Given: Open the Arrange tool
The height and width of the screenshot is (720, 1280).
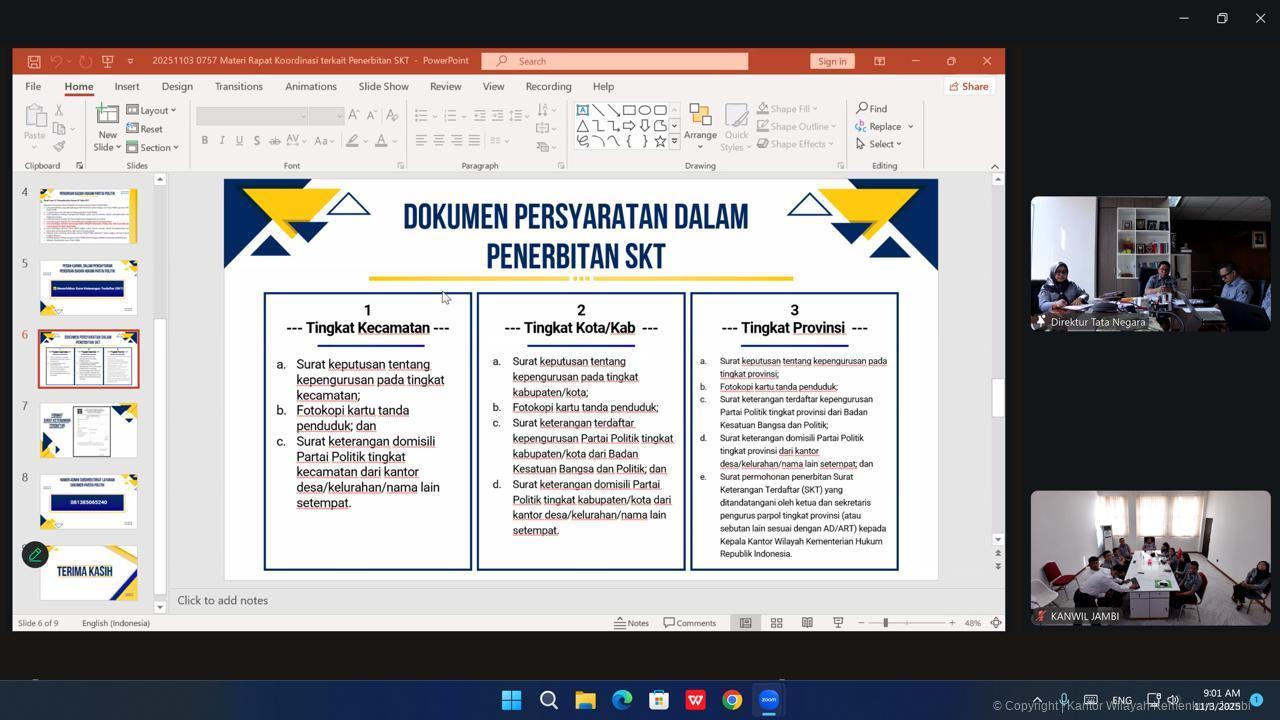Looking at the screenshot, I should 700,126.
